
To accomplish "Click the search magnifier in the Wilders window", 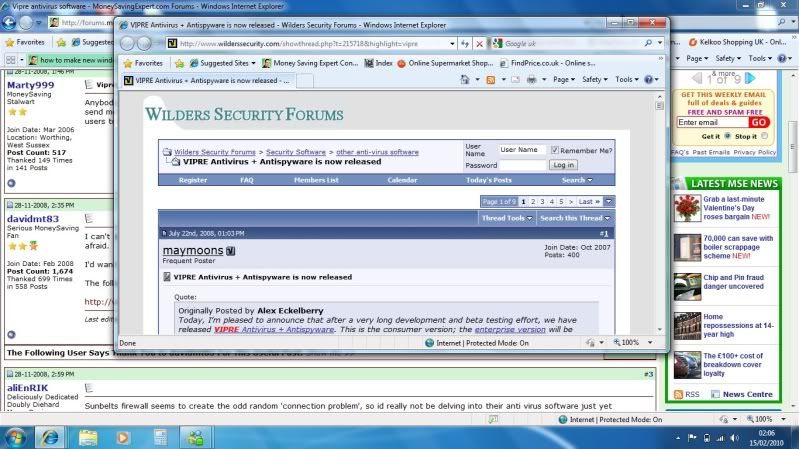I will point(648,43).
